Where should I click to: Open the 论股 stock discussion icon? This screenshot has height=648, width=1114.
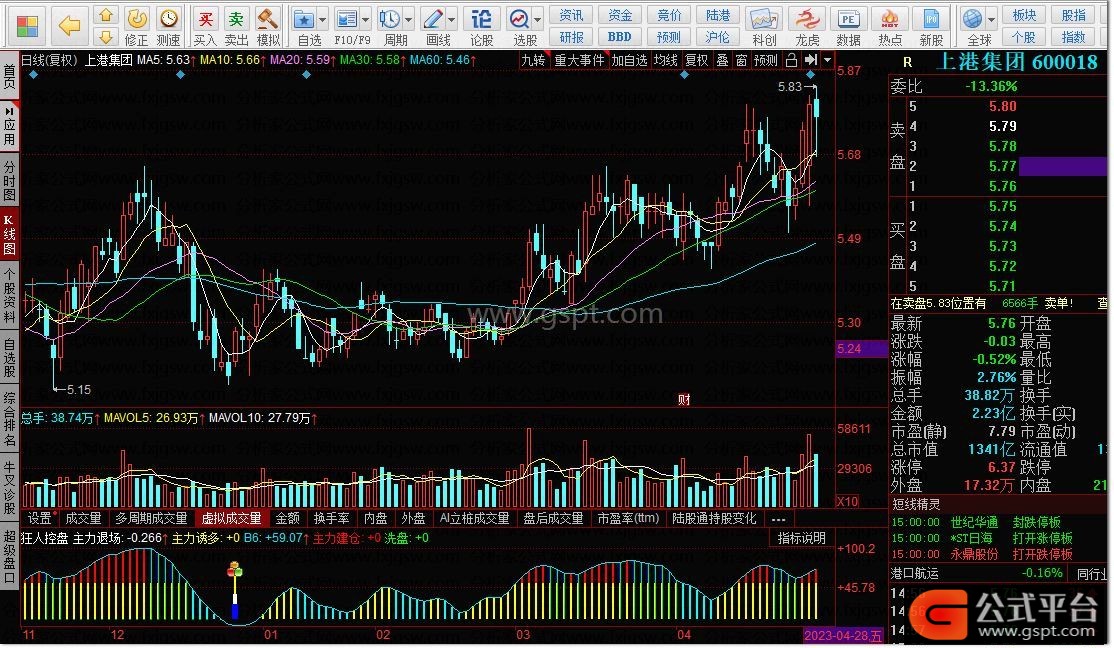tap(482, 26)
